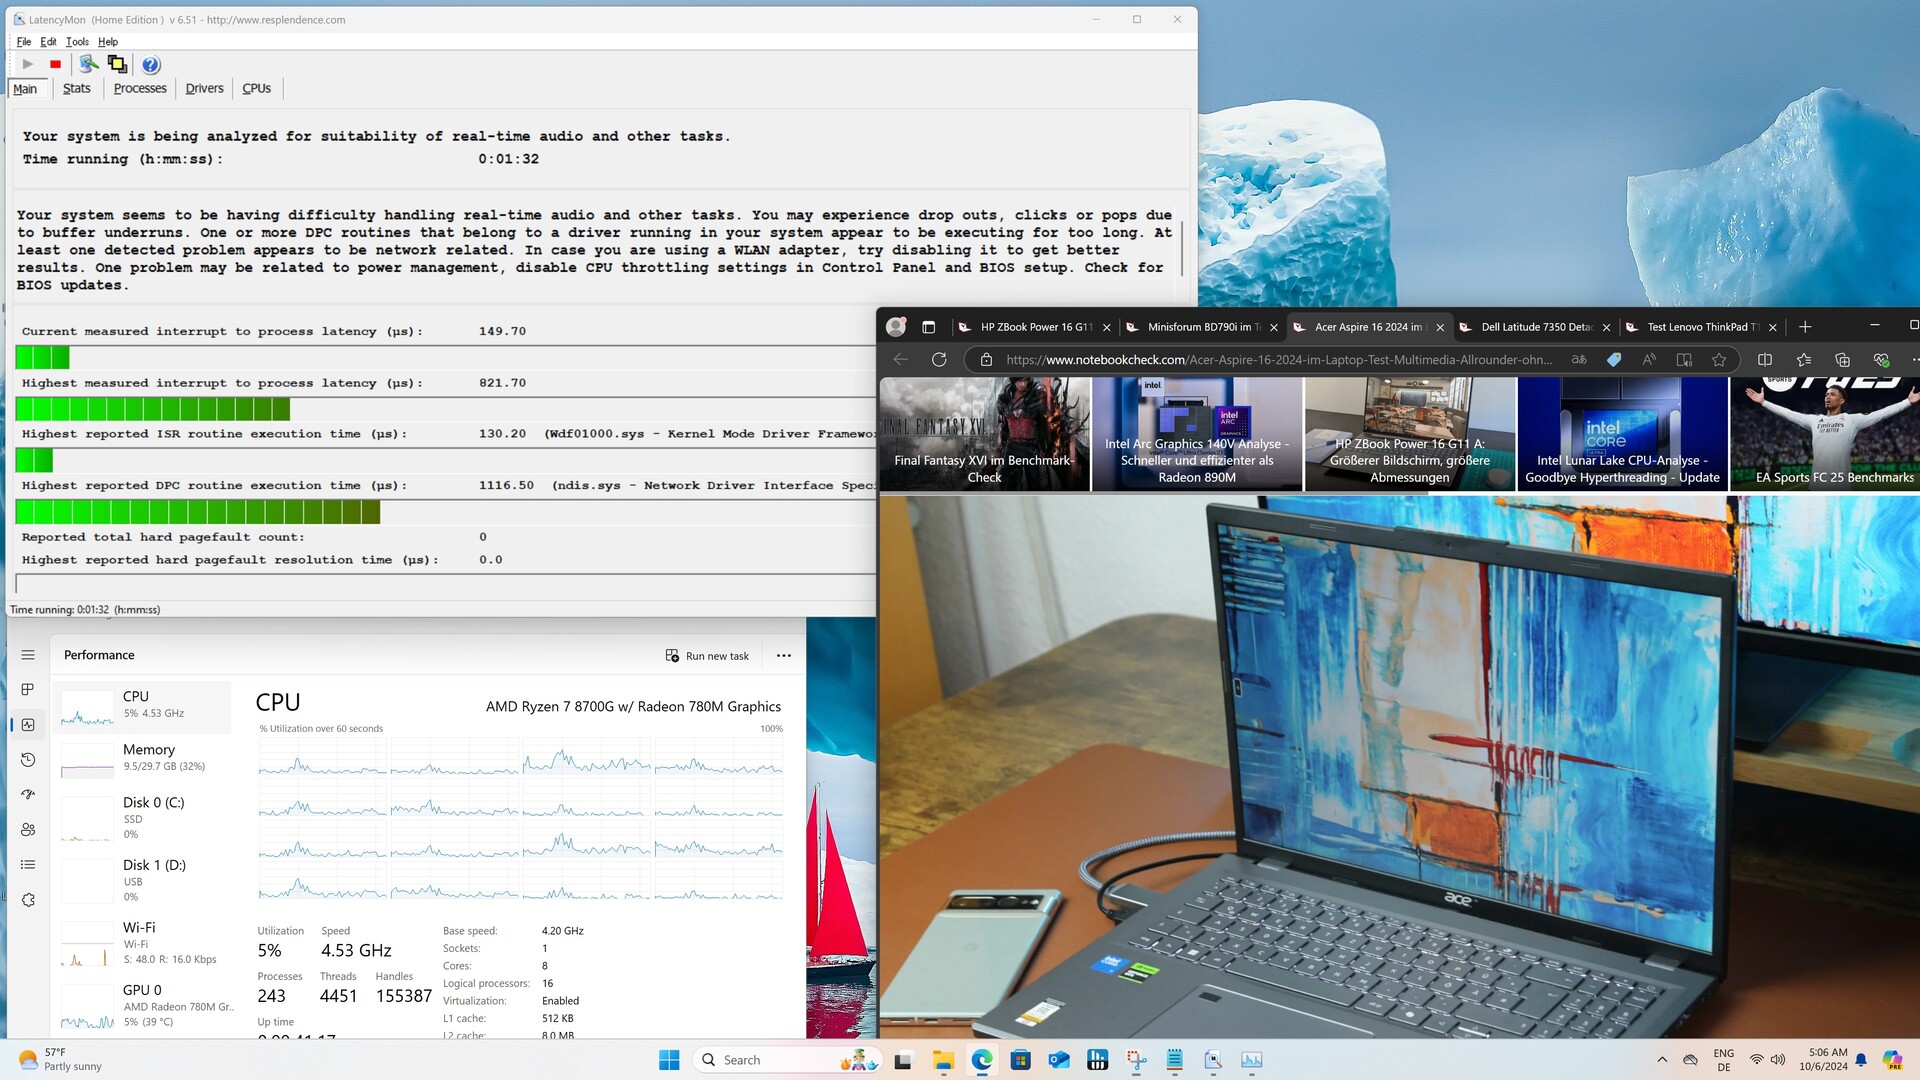Go to Task Manager Processes page icon

(28, 690)
